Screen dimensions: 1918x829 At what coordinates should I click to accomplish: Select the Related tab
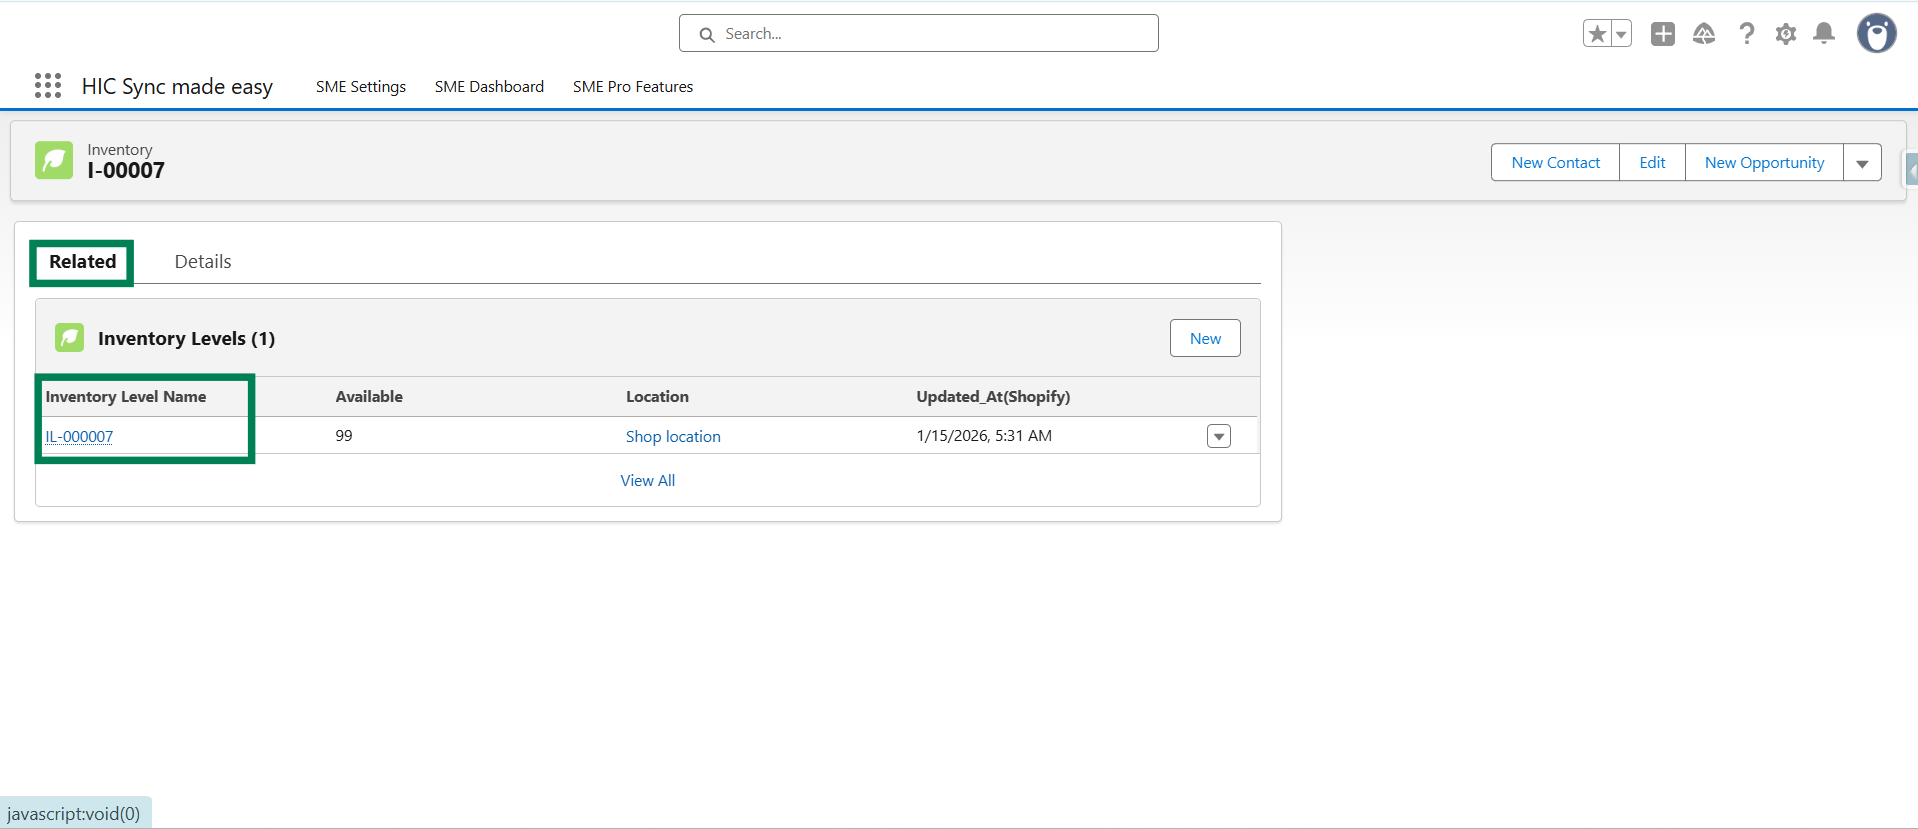pos(83,262)
